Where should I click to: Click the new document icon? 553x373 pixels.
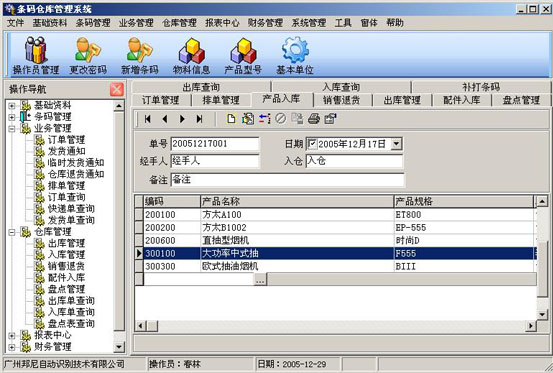(x=231, y=119)
